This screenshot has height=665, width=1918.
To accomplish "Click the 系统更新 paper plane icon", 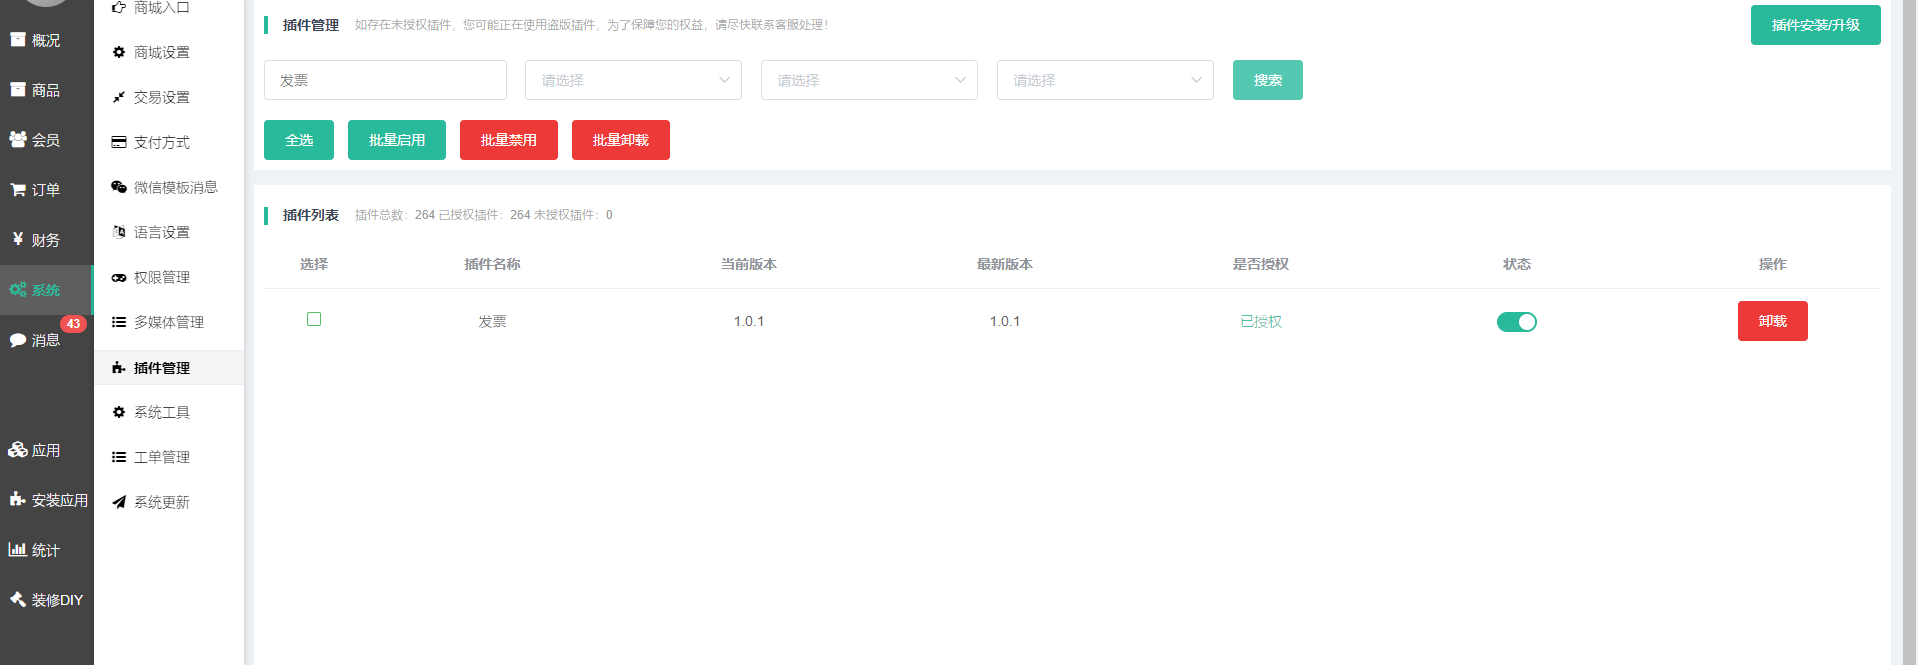I will click(119, 502).
